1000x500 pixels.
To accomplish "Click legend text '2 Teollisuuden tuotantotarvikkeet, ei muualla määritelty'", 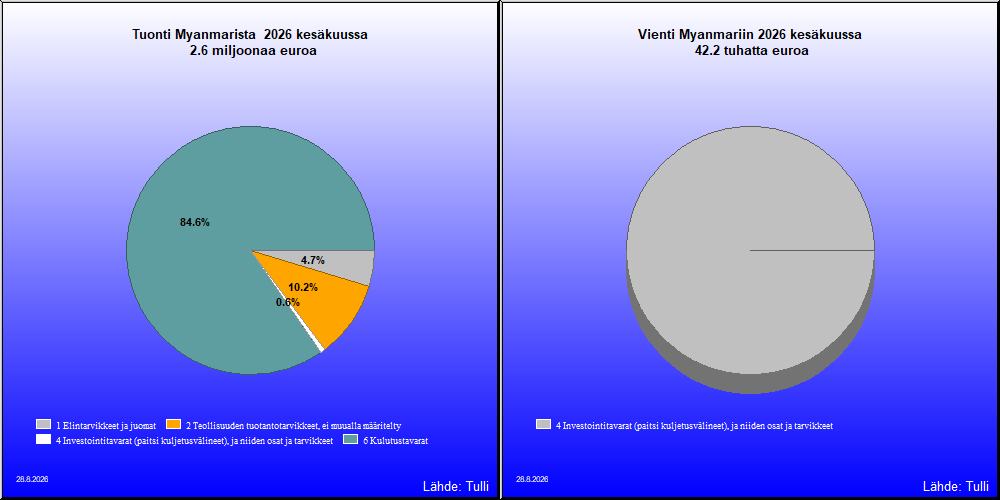I will point(293,425).
